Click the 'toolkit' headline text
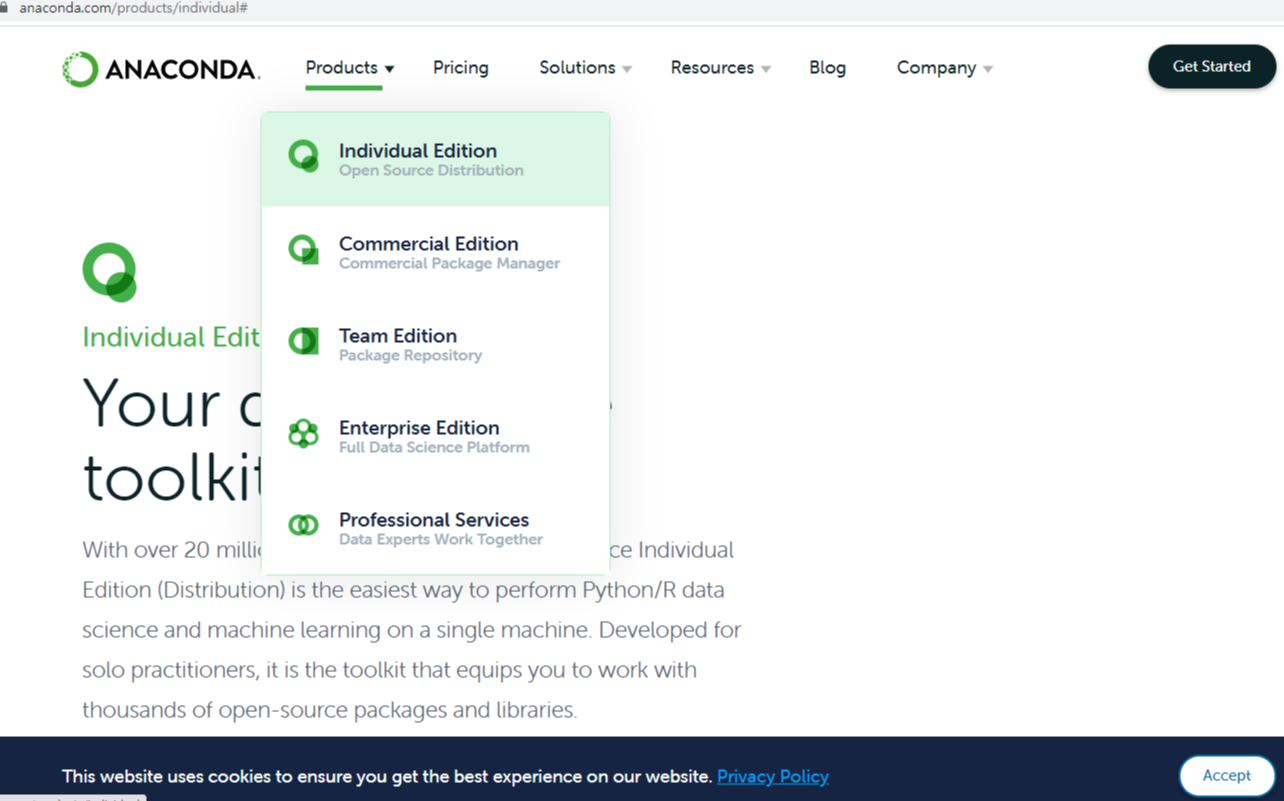1284x801 pixels. (171, 476)
